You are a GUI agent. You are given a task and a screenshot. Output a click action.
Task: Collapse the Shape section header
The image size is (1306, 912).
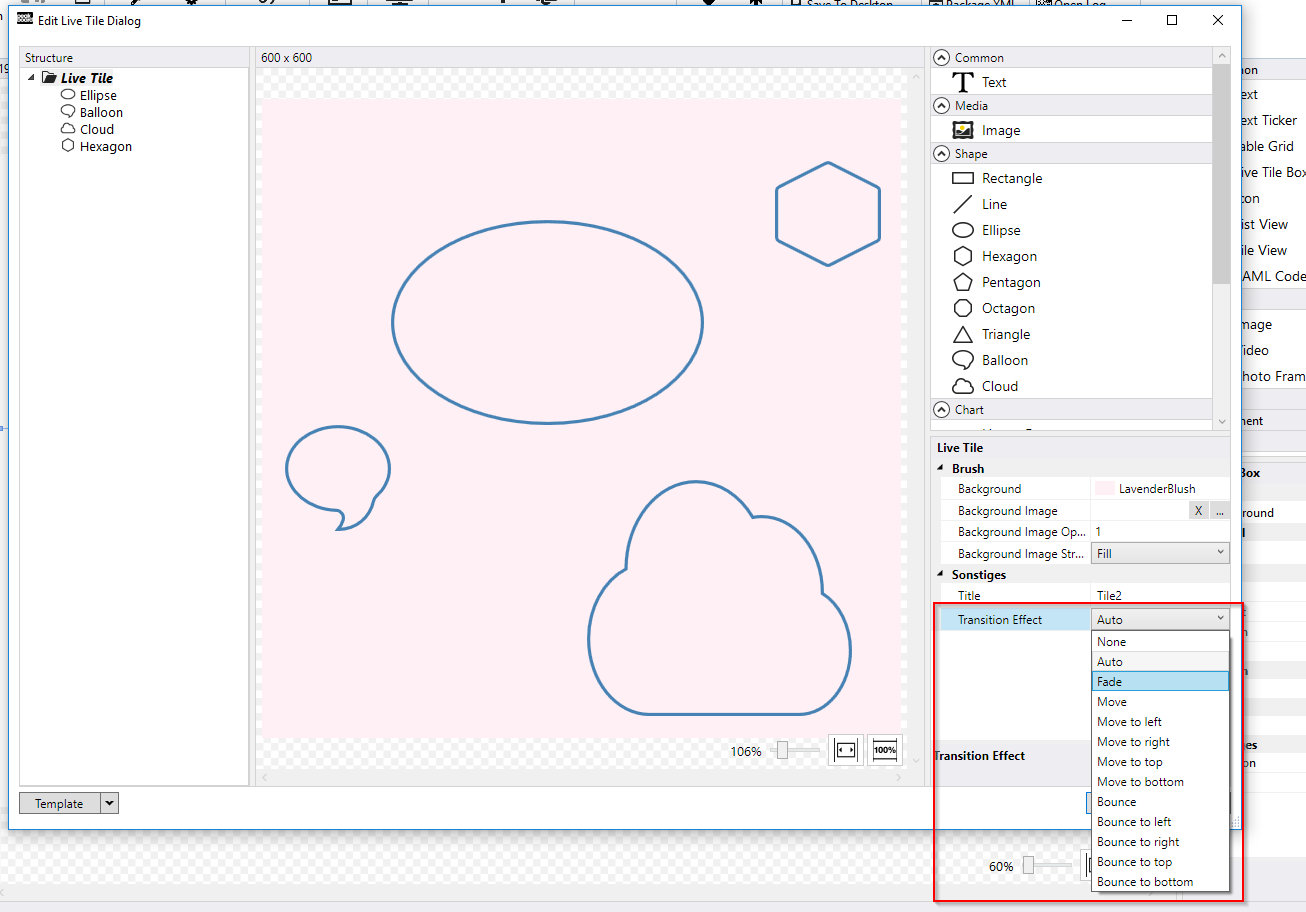(x=941, y=153)
